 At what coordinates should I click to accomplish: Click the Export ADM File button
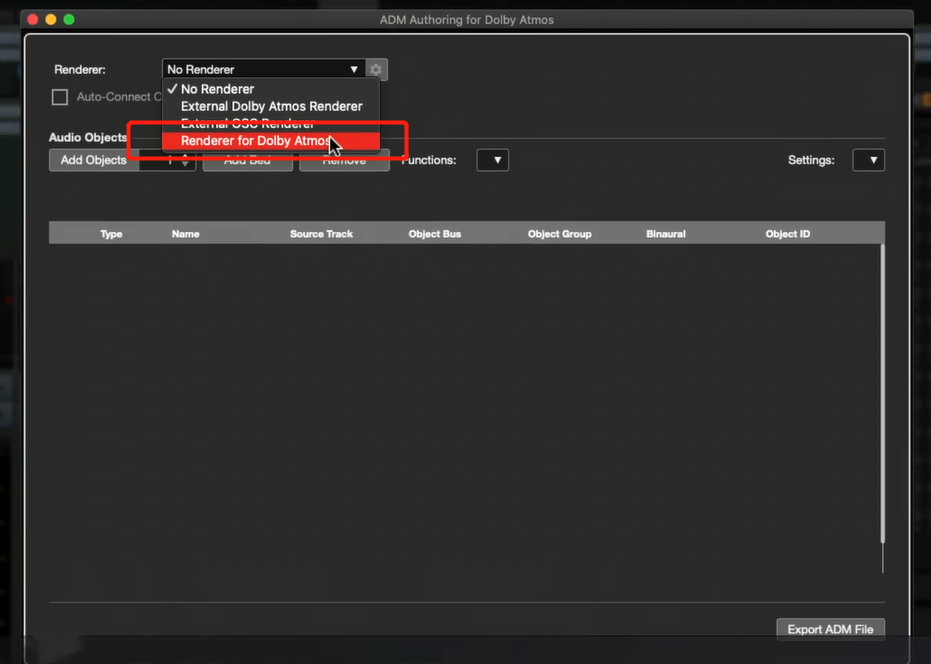(x=830, y=629)
